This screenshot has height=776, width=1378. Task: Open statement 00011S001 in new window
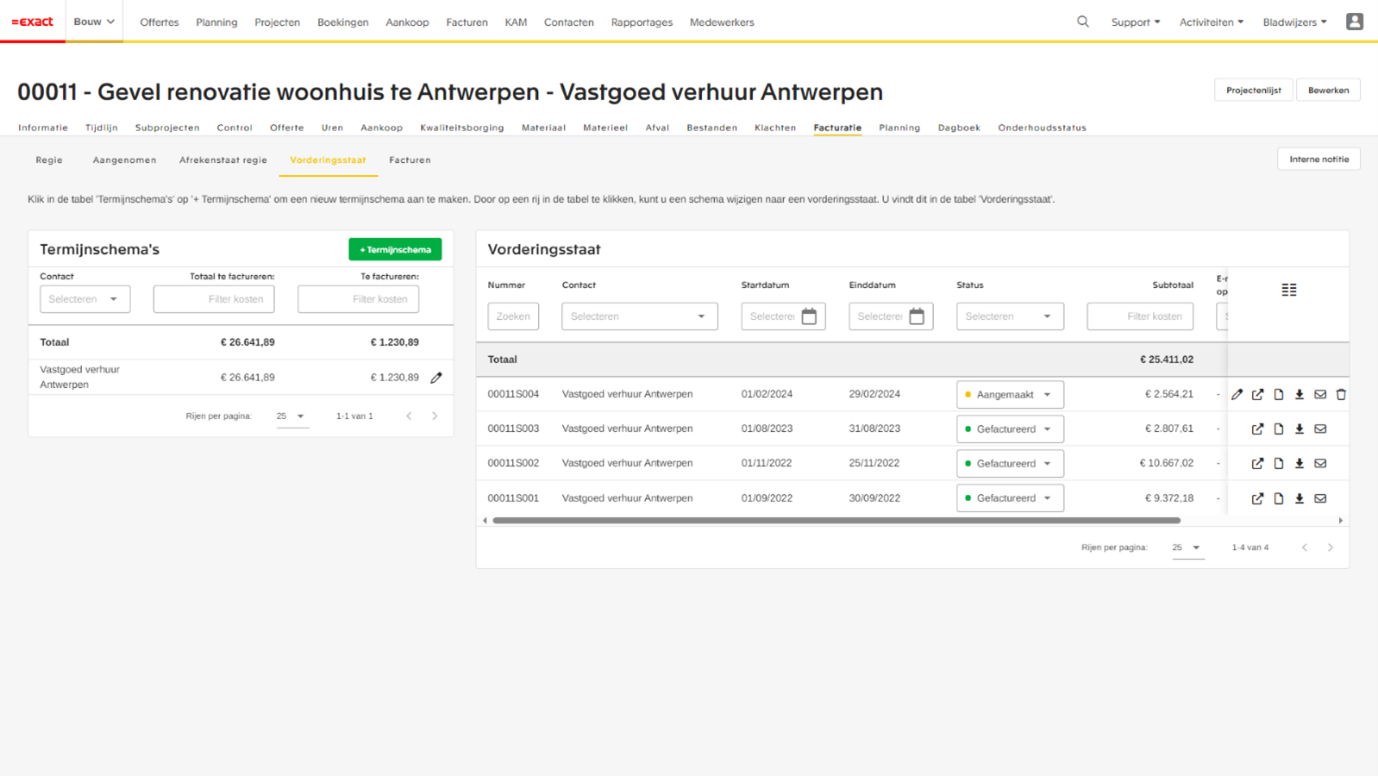point(1257,498)
